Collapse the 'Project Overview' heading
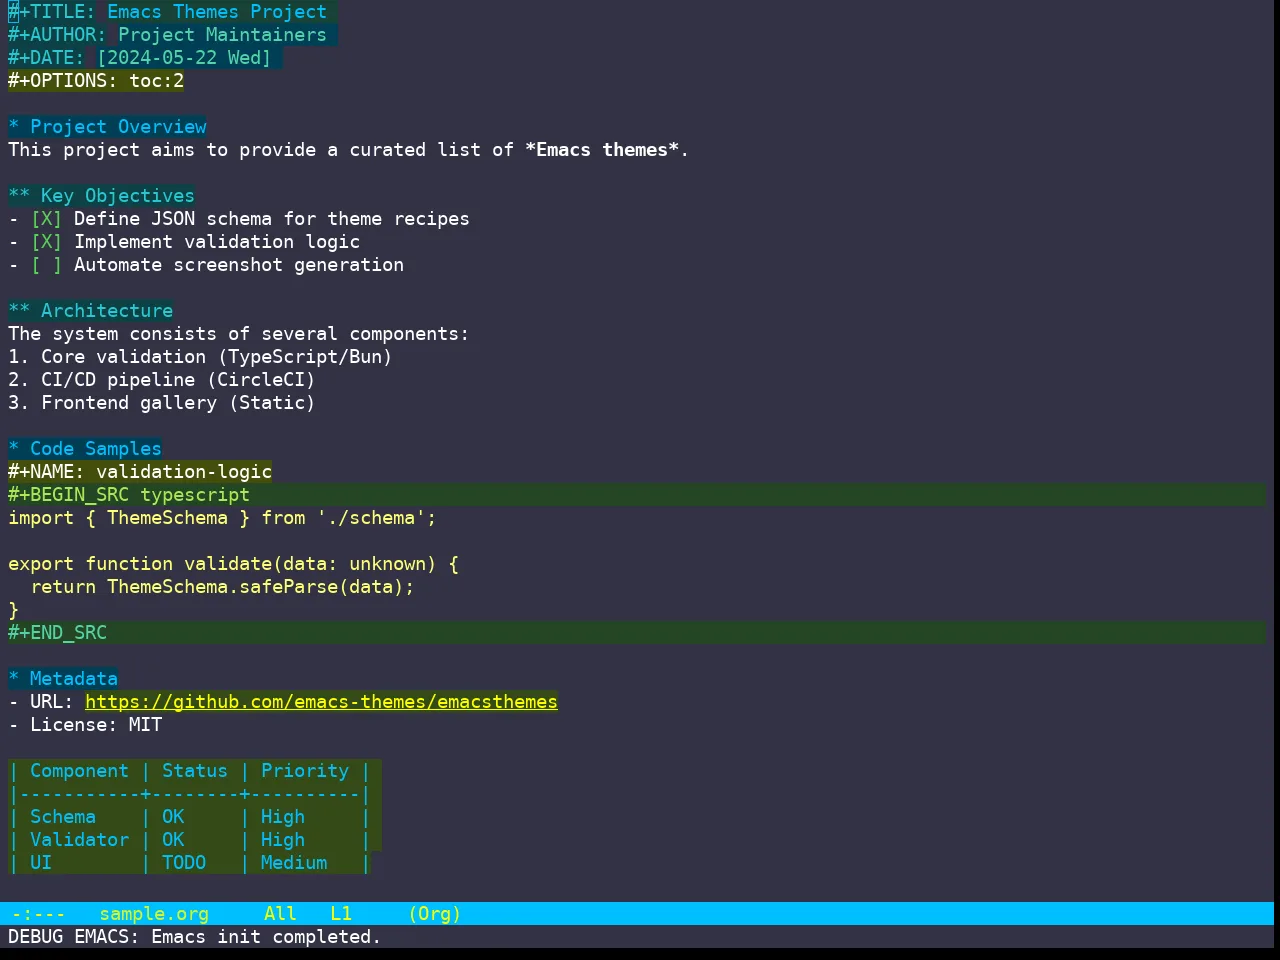Viewport: 1280px width, 960px height. point(107,127)
